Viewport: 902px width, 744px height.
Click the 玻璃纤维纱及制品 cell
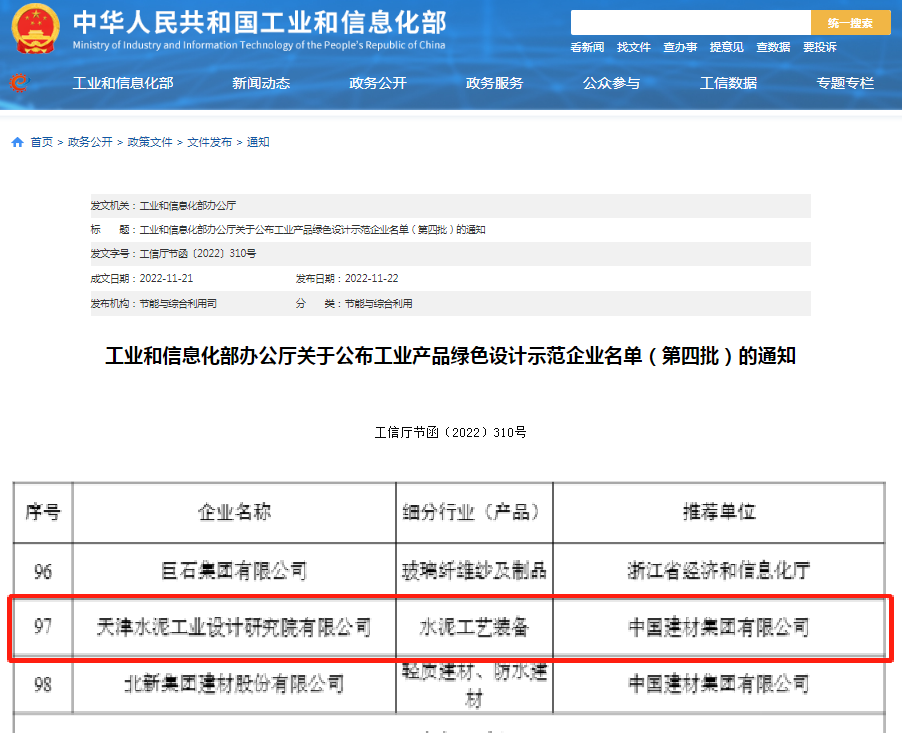pos(474,571)
